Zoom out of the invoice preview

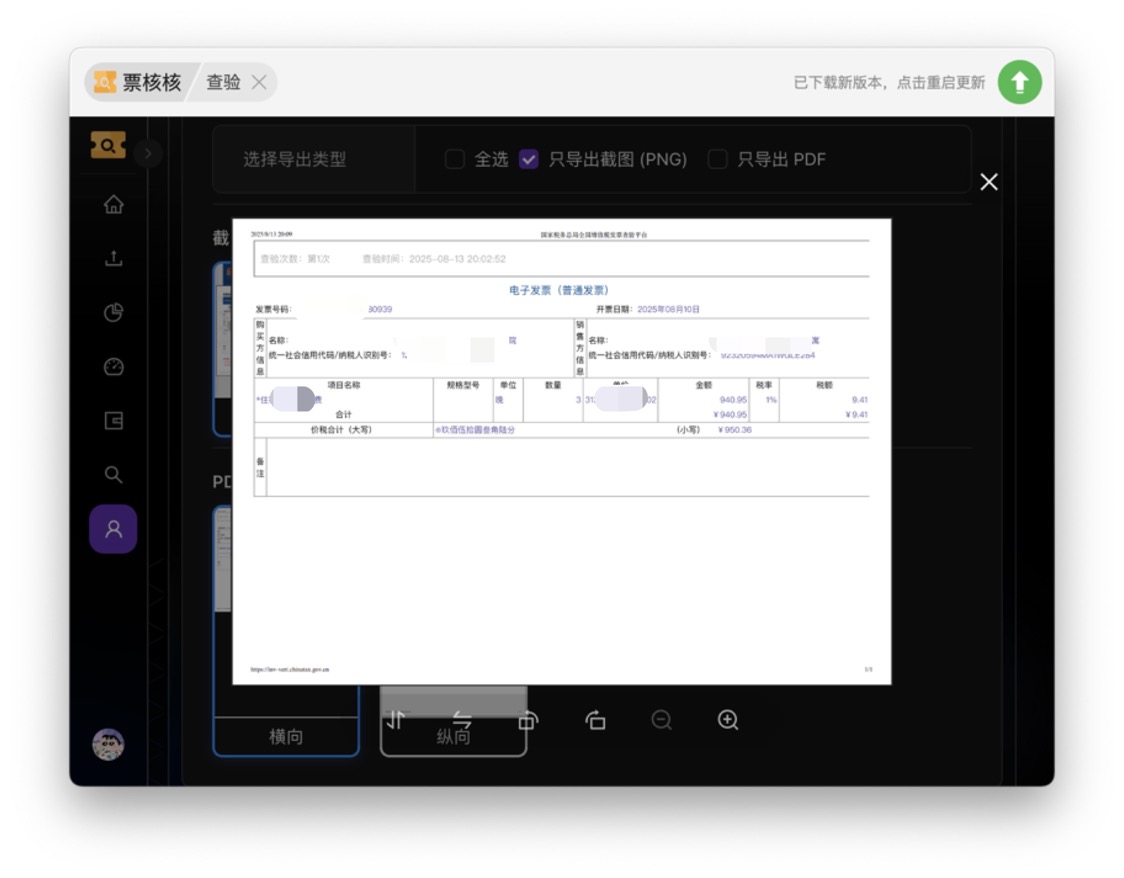pyautogui.click(x=662, y=720)
